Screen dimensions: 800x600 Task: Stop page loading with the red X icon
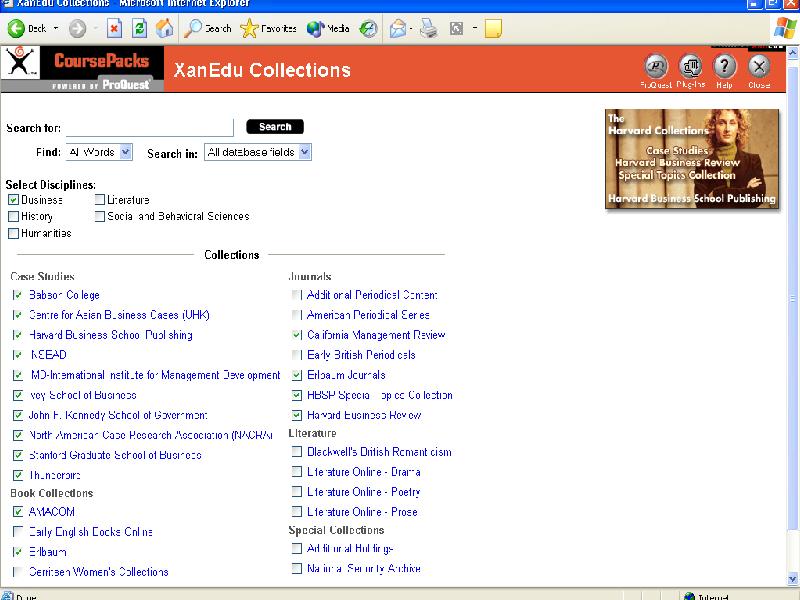tap(114, 29)
